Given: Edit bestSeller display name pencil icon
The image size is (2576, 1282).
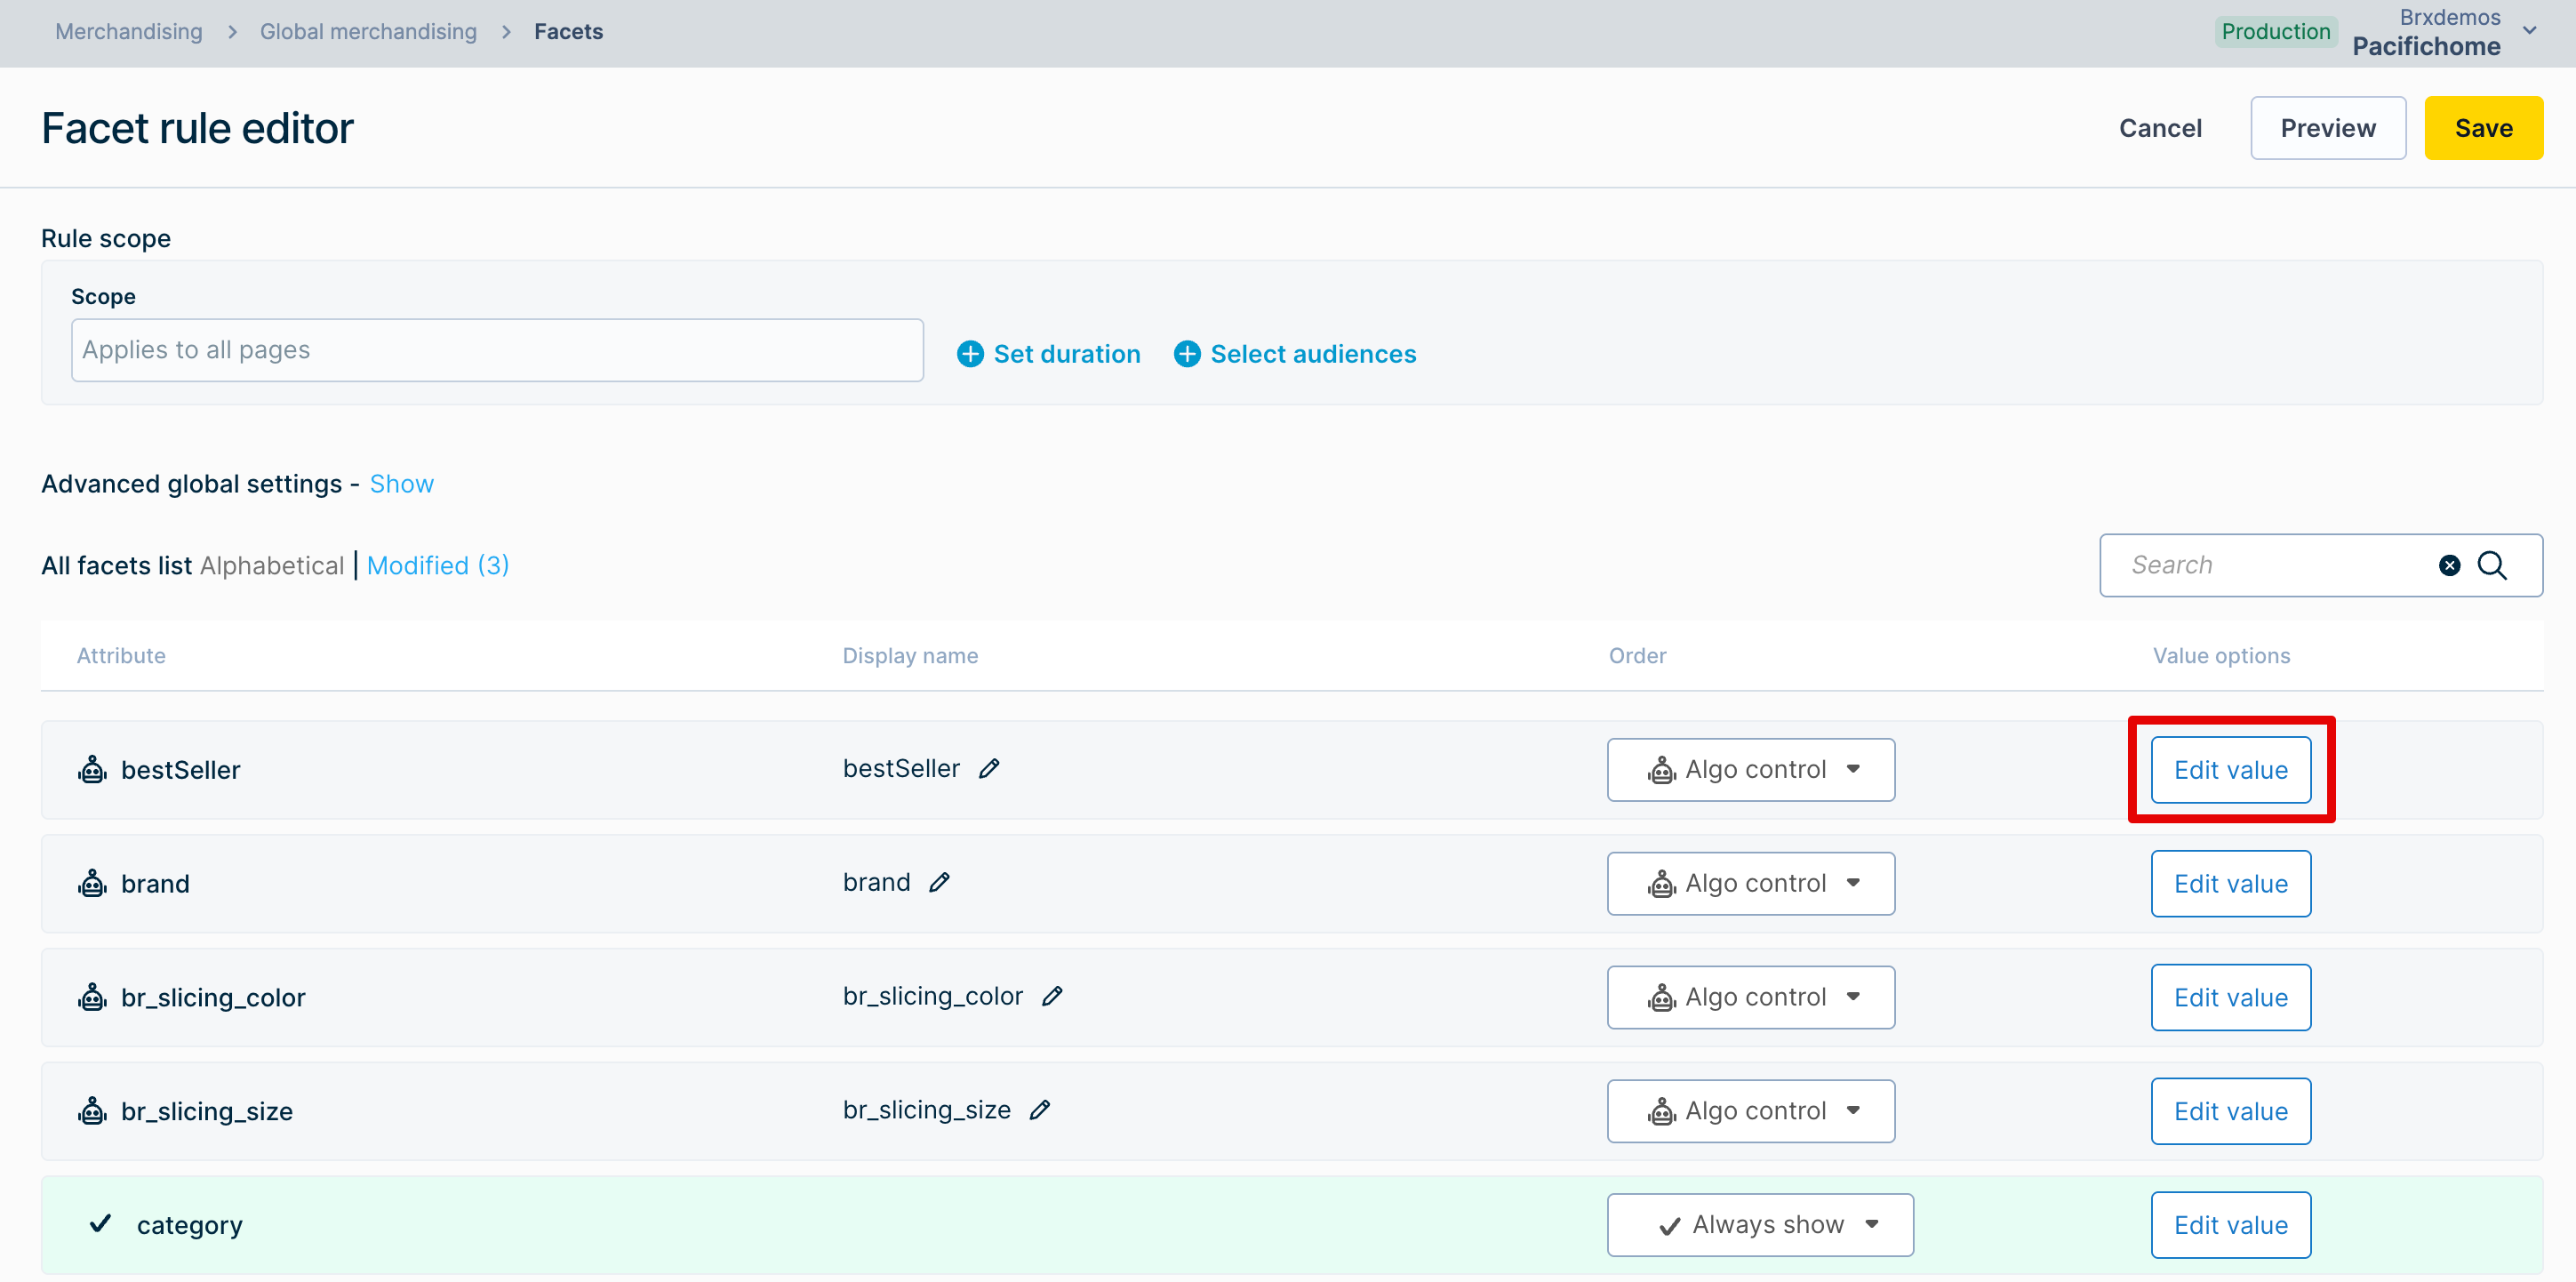Looking at the screenshot, I should click(x=989, y=768).
